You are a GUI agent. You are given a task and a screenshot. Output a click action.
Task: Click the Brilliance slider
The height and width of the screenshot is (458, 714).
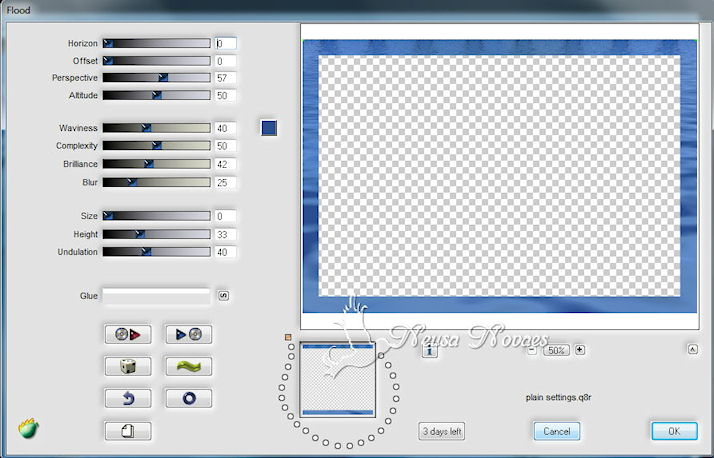[x=156, y=164]
